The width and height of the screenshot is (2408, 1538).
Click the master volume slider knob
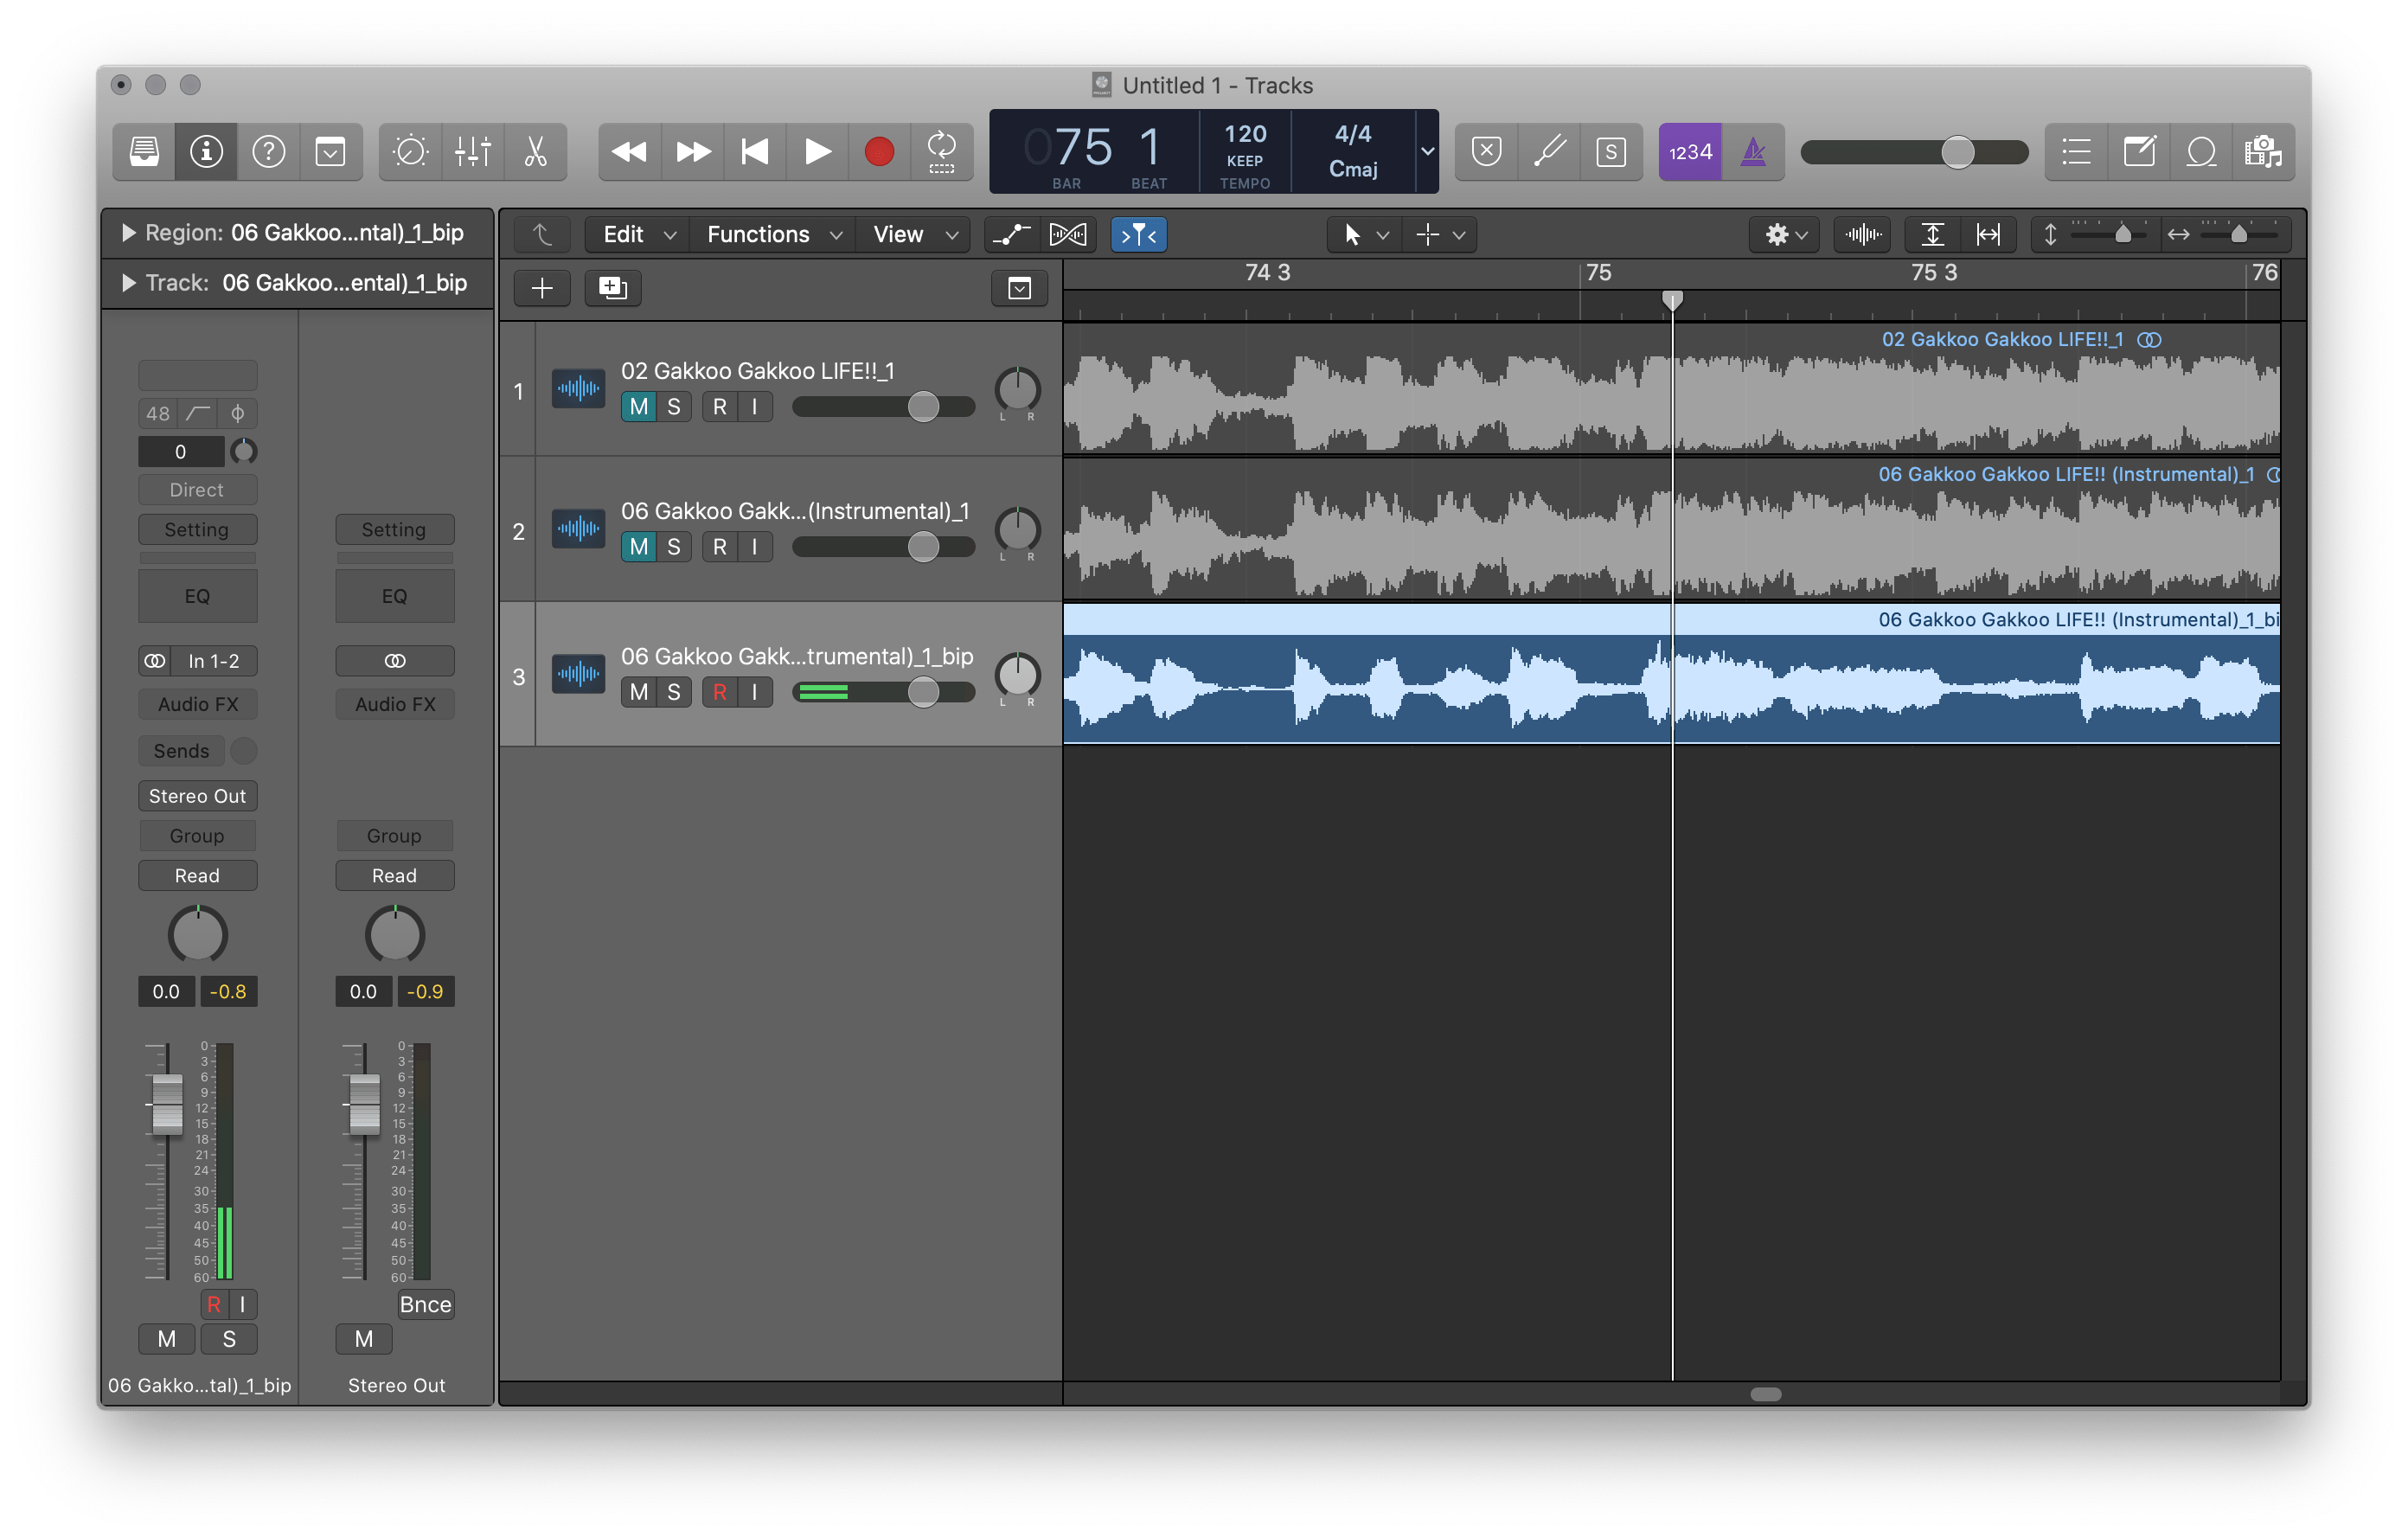pyautogui.click(x=1957, y=152)
